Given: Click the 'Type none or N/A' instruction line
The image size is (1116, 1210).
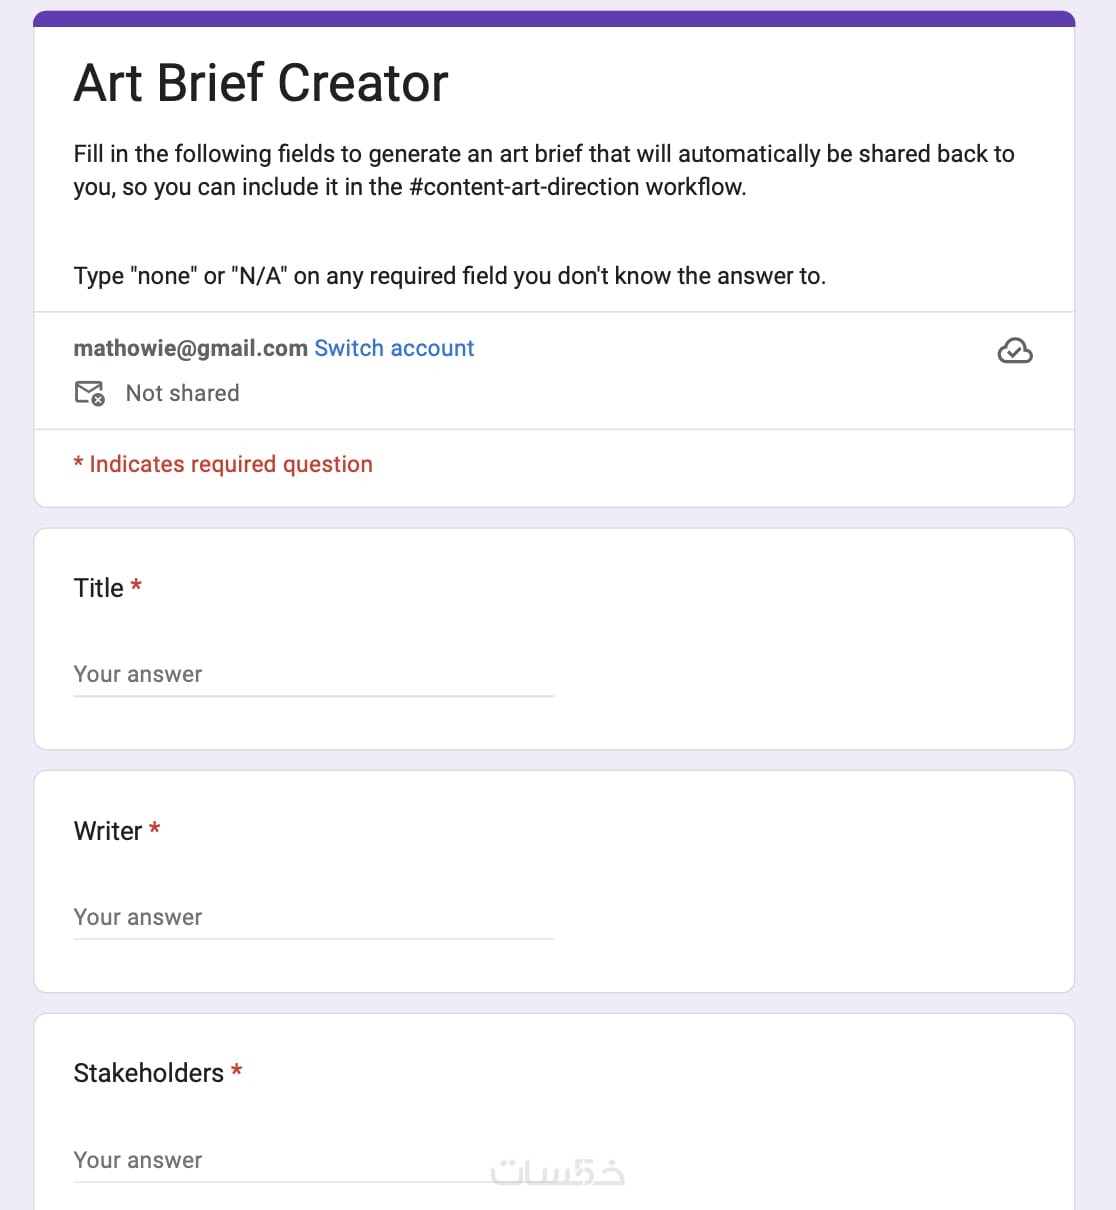Looking at the screenshot, I should 449,276.
